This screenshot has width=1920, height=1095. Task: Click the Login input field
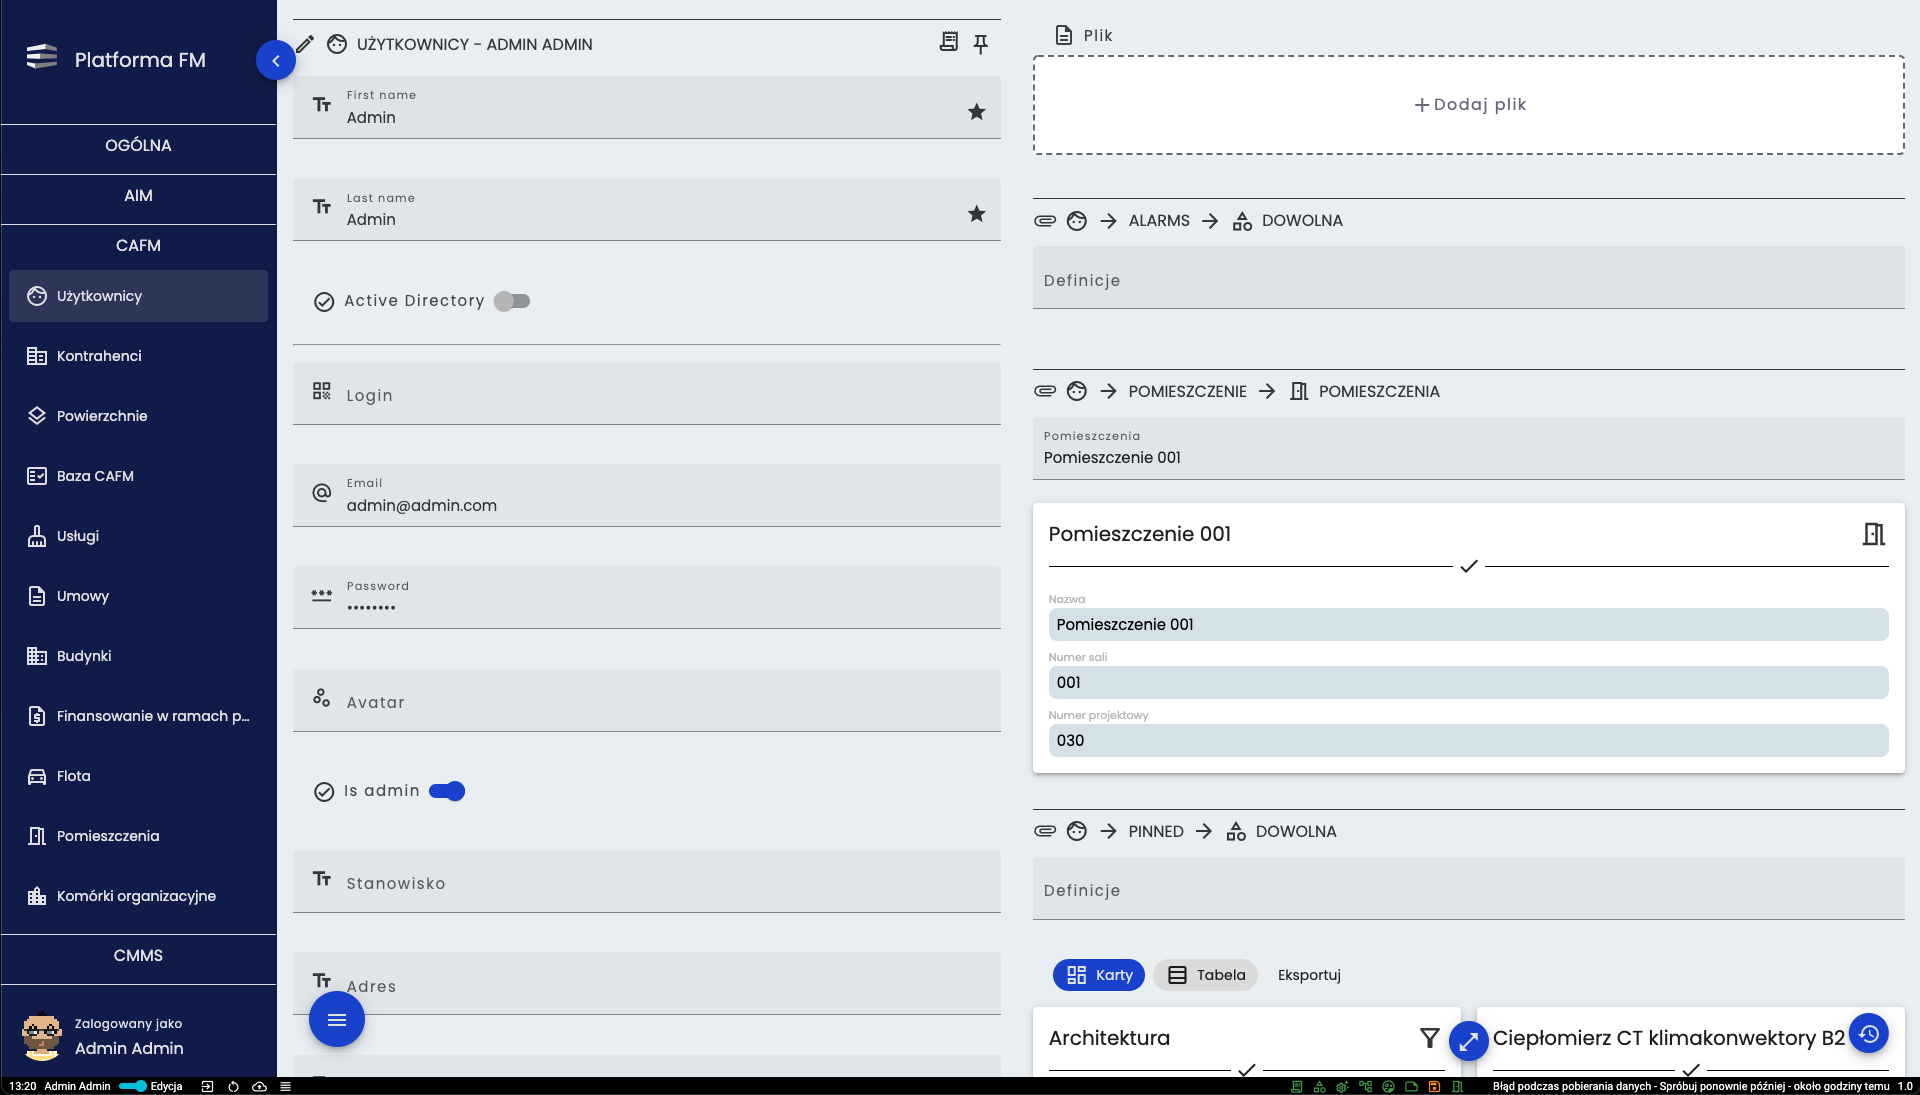(x=646, y=394)
